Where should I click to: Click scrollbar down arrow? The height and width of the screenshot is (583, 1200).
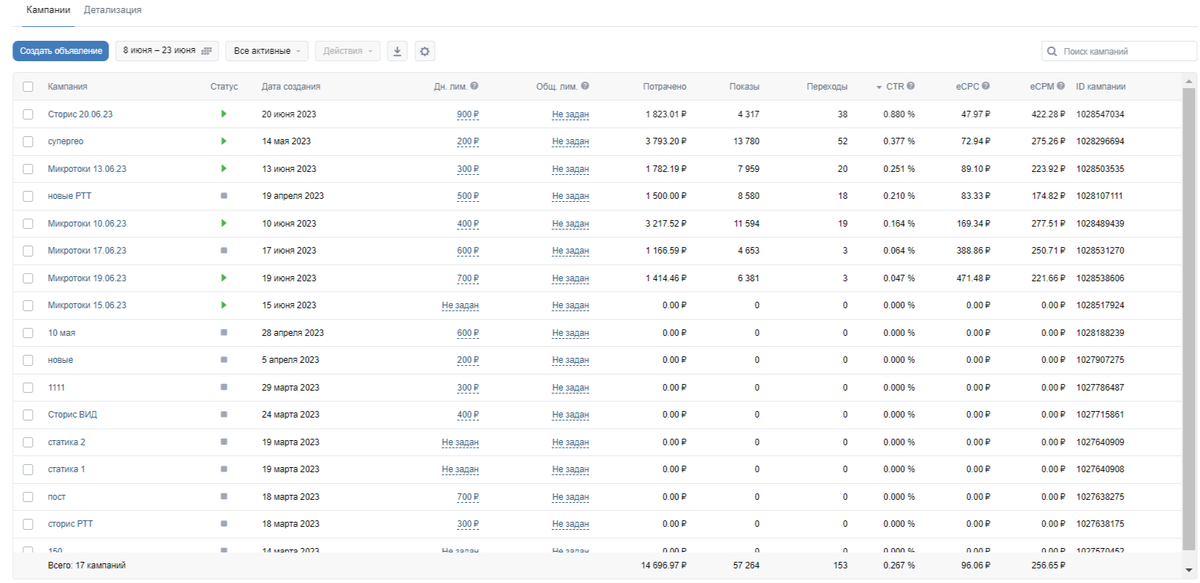click(x=1189, y=570)
